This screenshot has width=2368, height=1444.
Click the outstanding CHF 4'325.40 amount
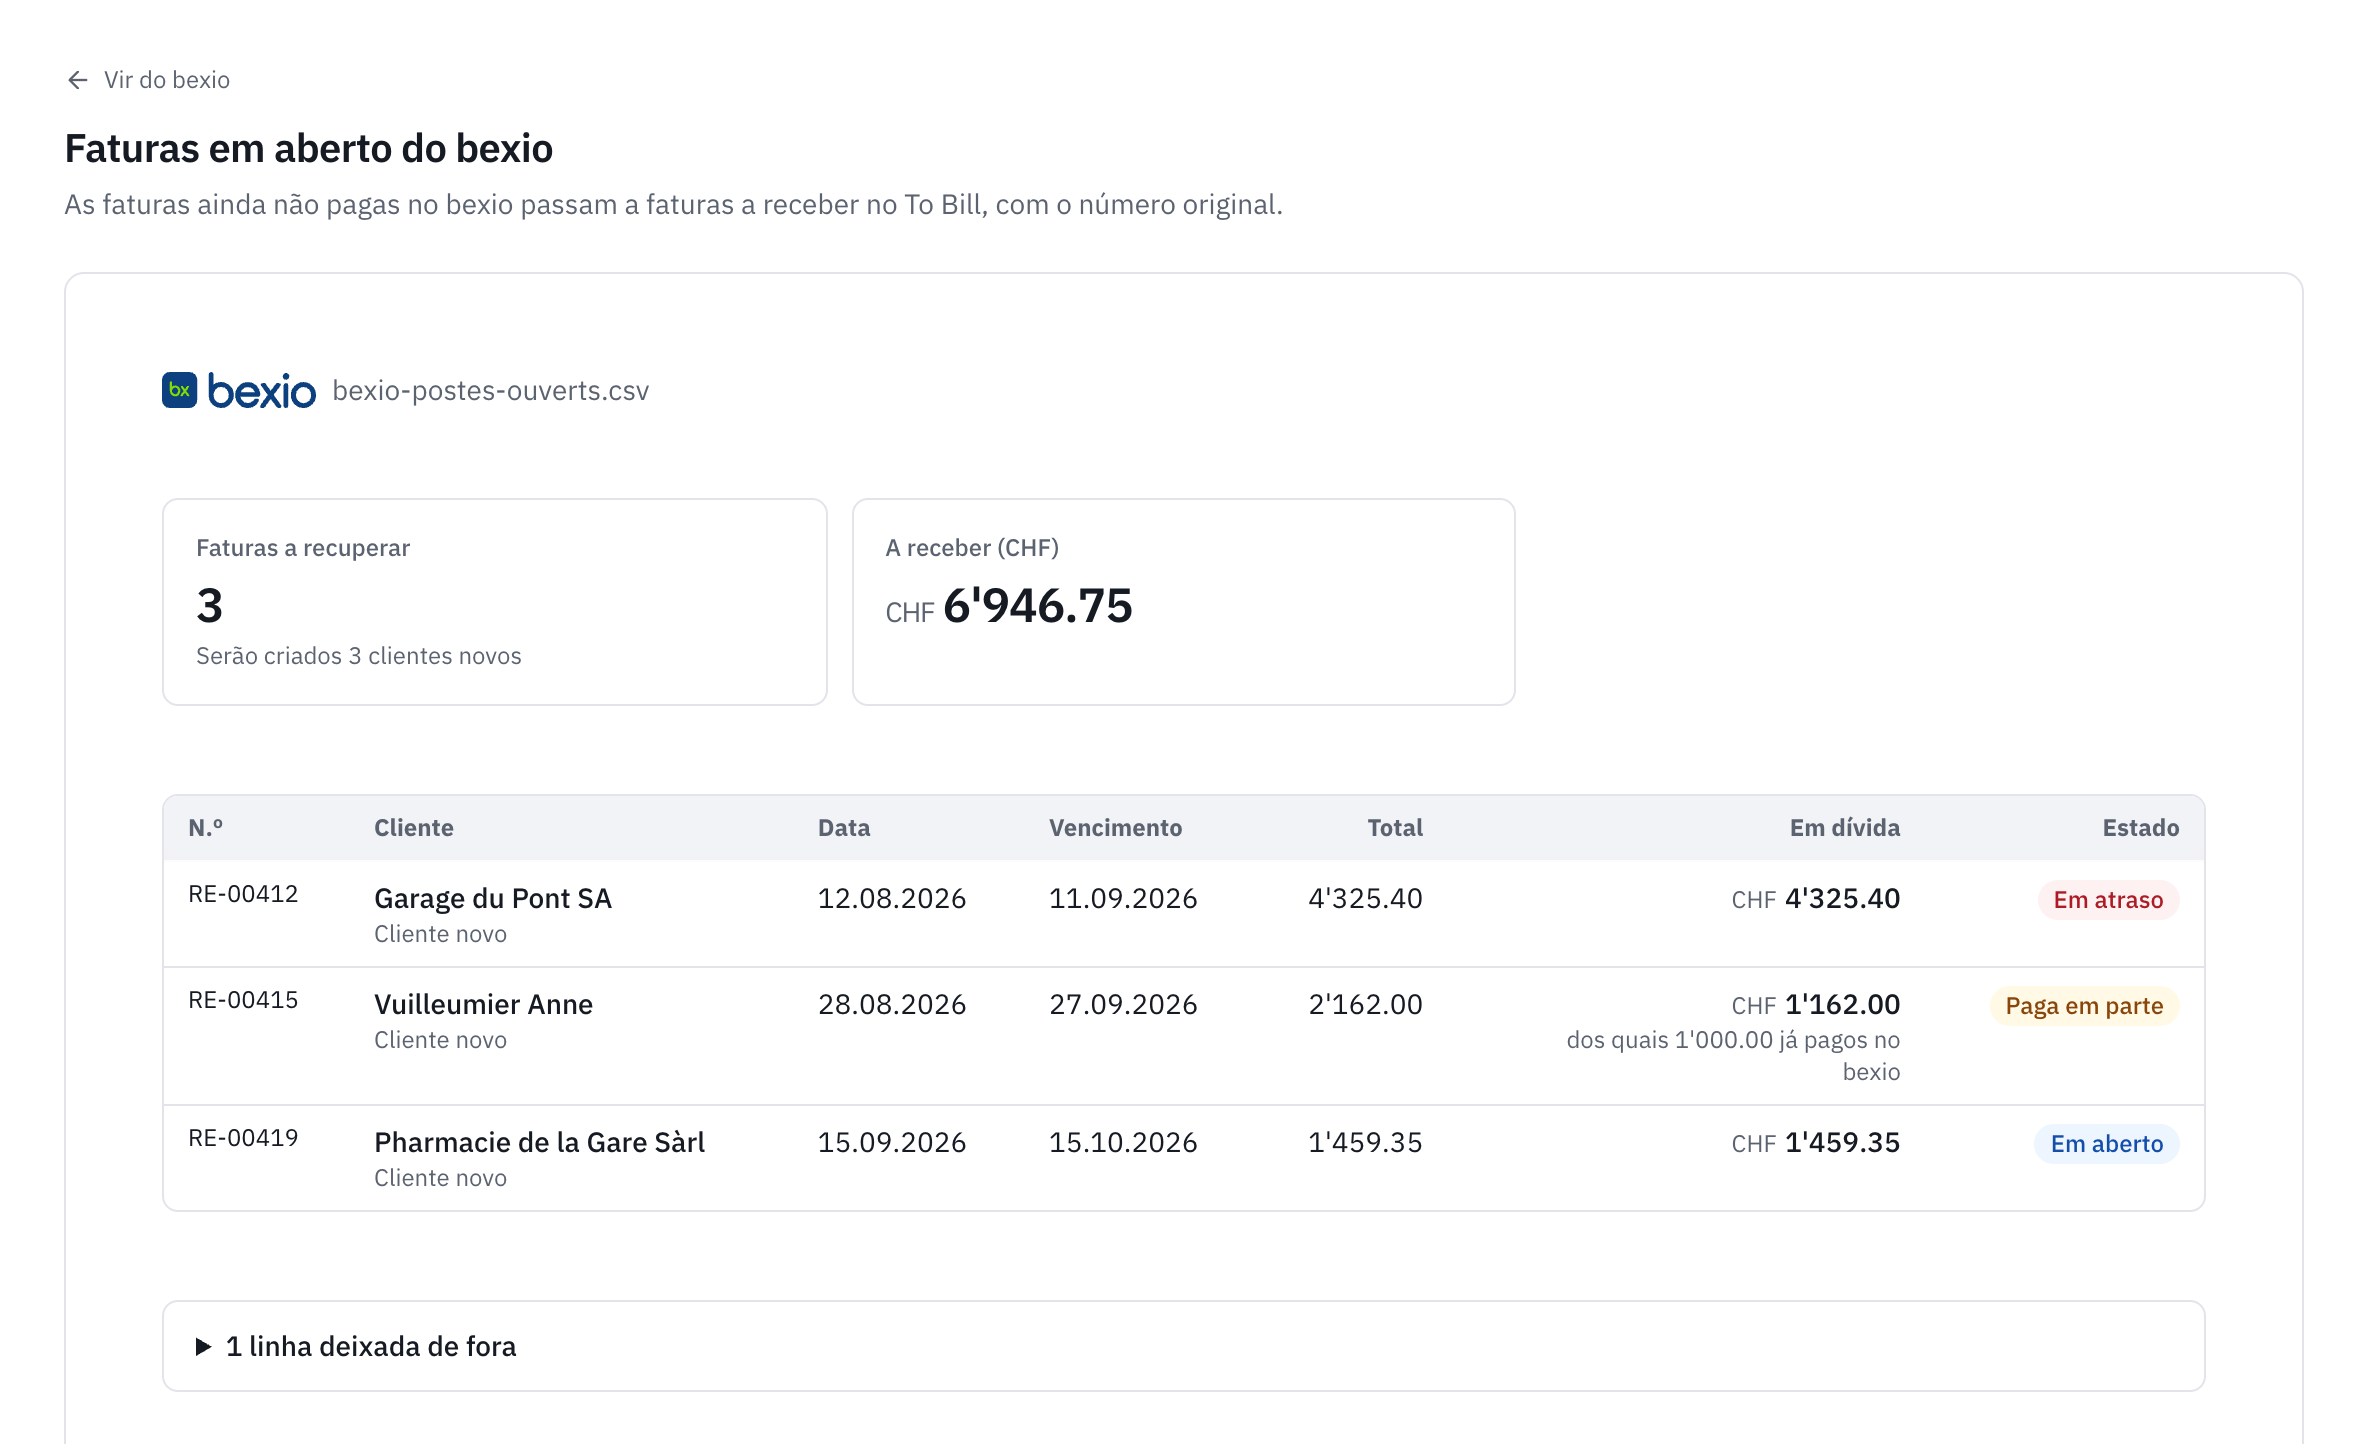tap(1816, 899)
